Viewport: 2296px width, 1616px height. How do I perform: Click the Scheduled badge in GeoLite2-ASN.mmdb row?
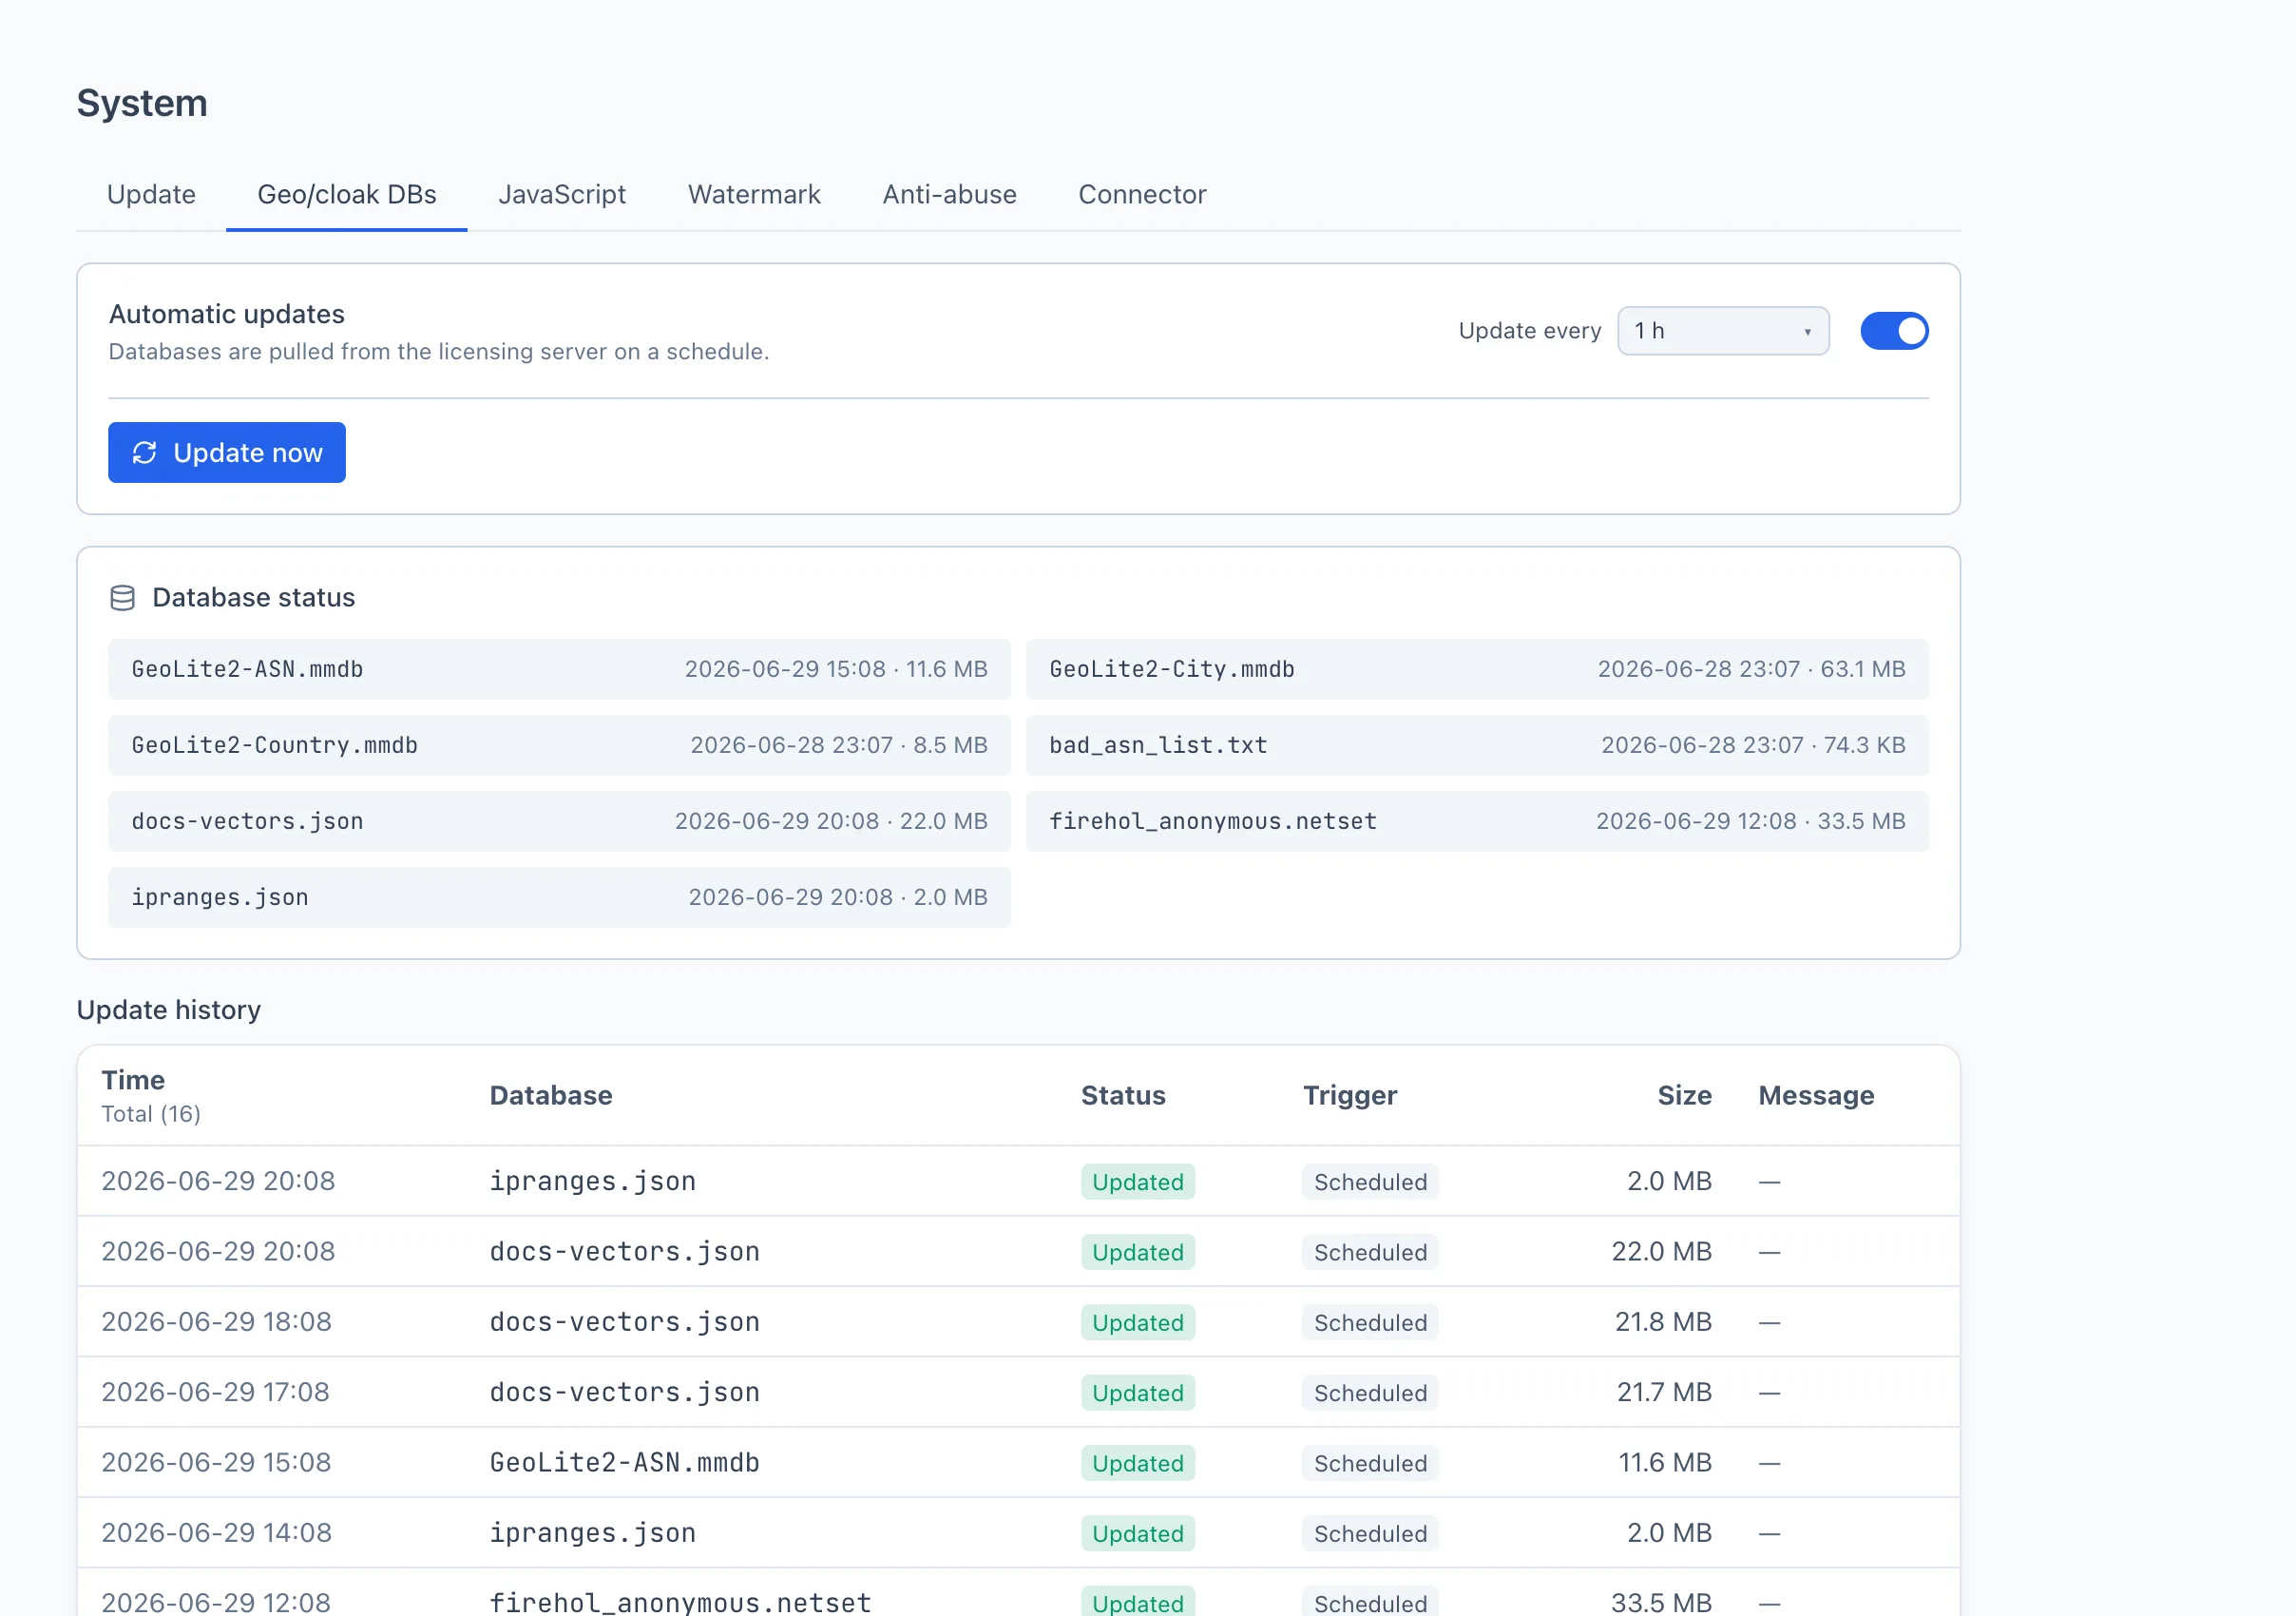(1370, 1463)
